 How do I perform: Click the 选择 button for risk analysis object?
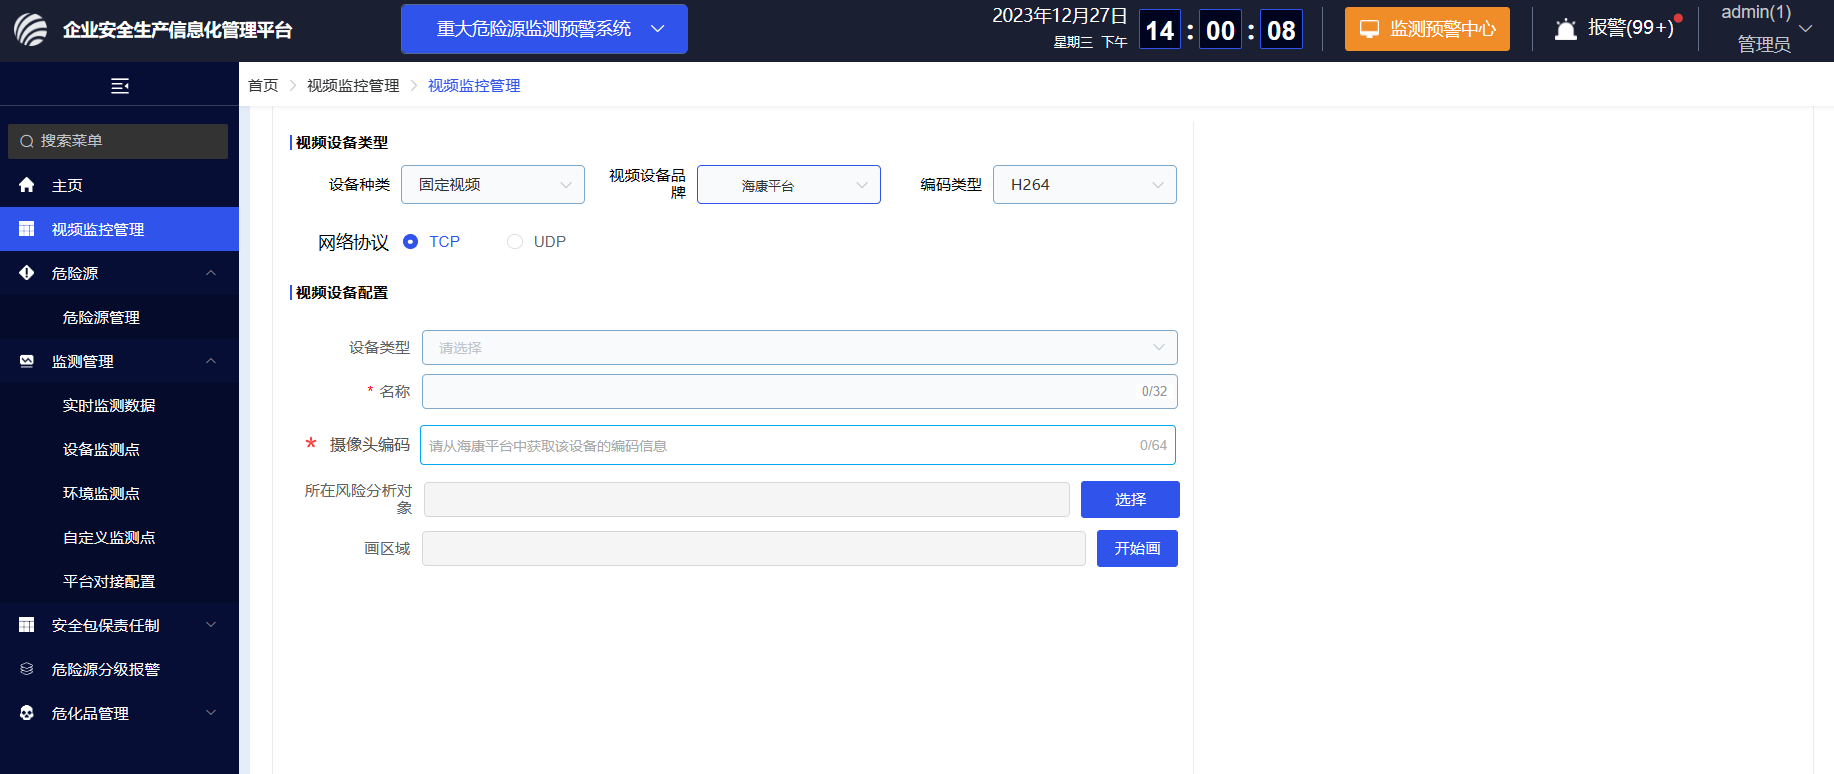[x=1130, y=499]
